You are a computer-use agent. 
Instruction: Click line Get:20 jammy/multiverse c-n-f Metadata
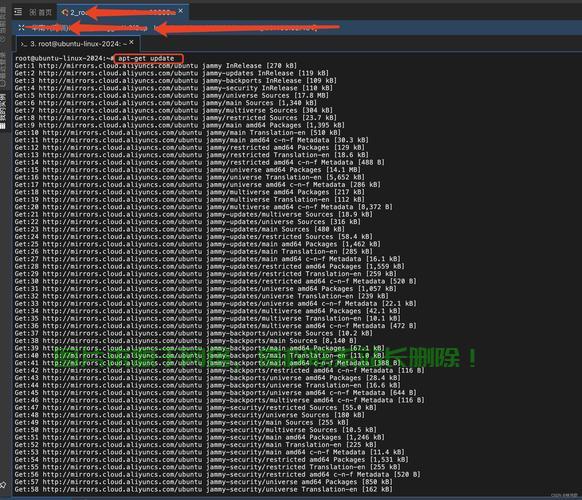click(x=203, y=207)
